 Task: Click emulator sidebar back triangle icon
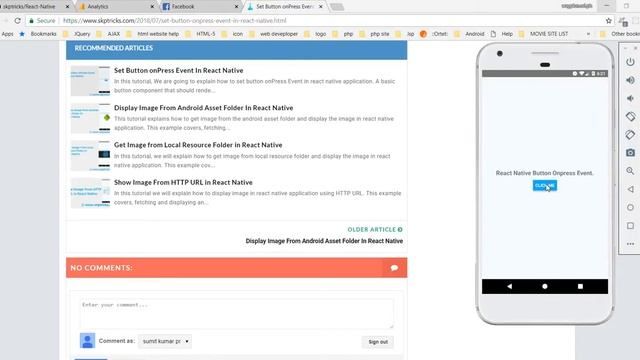(x=630, y=189)
